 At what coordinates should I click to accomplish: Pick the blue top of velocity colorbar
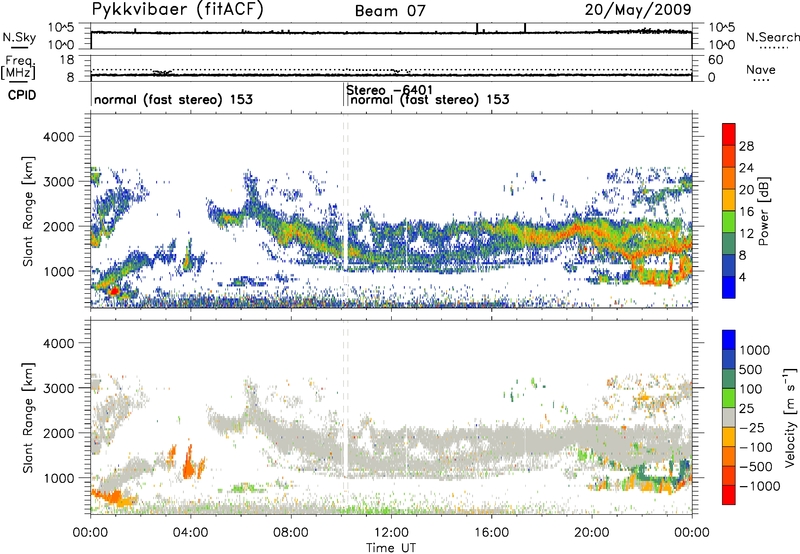[729, 339]
